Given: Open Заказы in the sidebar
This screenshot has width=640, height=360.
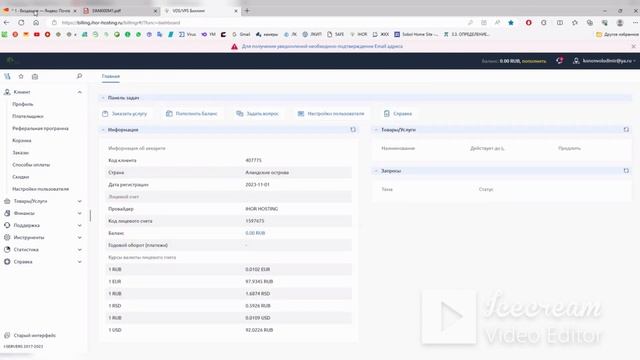Looking at the screenshot, I should pos(20,153).
